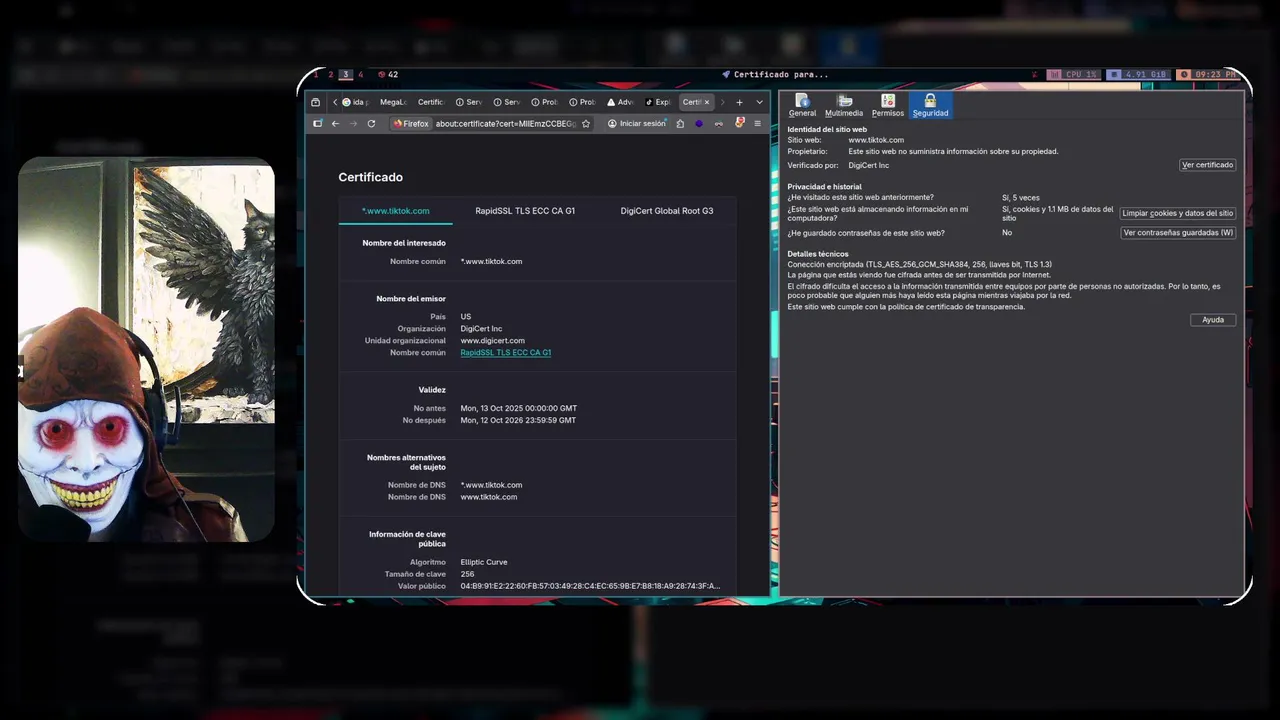
Task: Open the list all tabs chevron
Action: (x=759, y=102)
